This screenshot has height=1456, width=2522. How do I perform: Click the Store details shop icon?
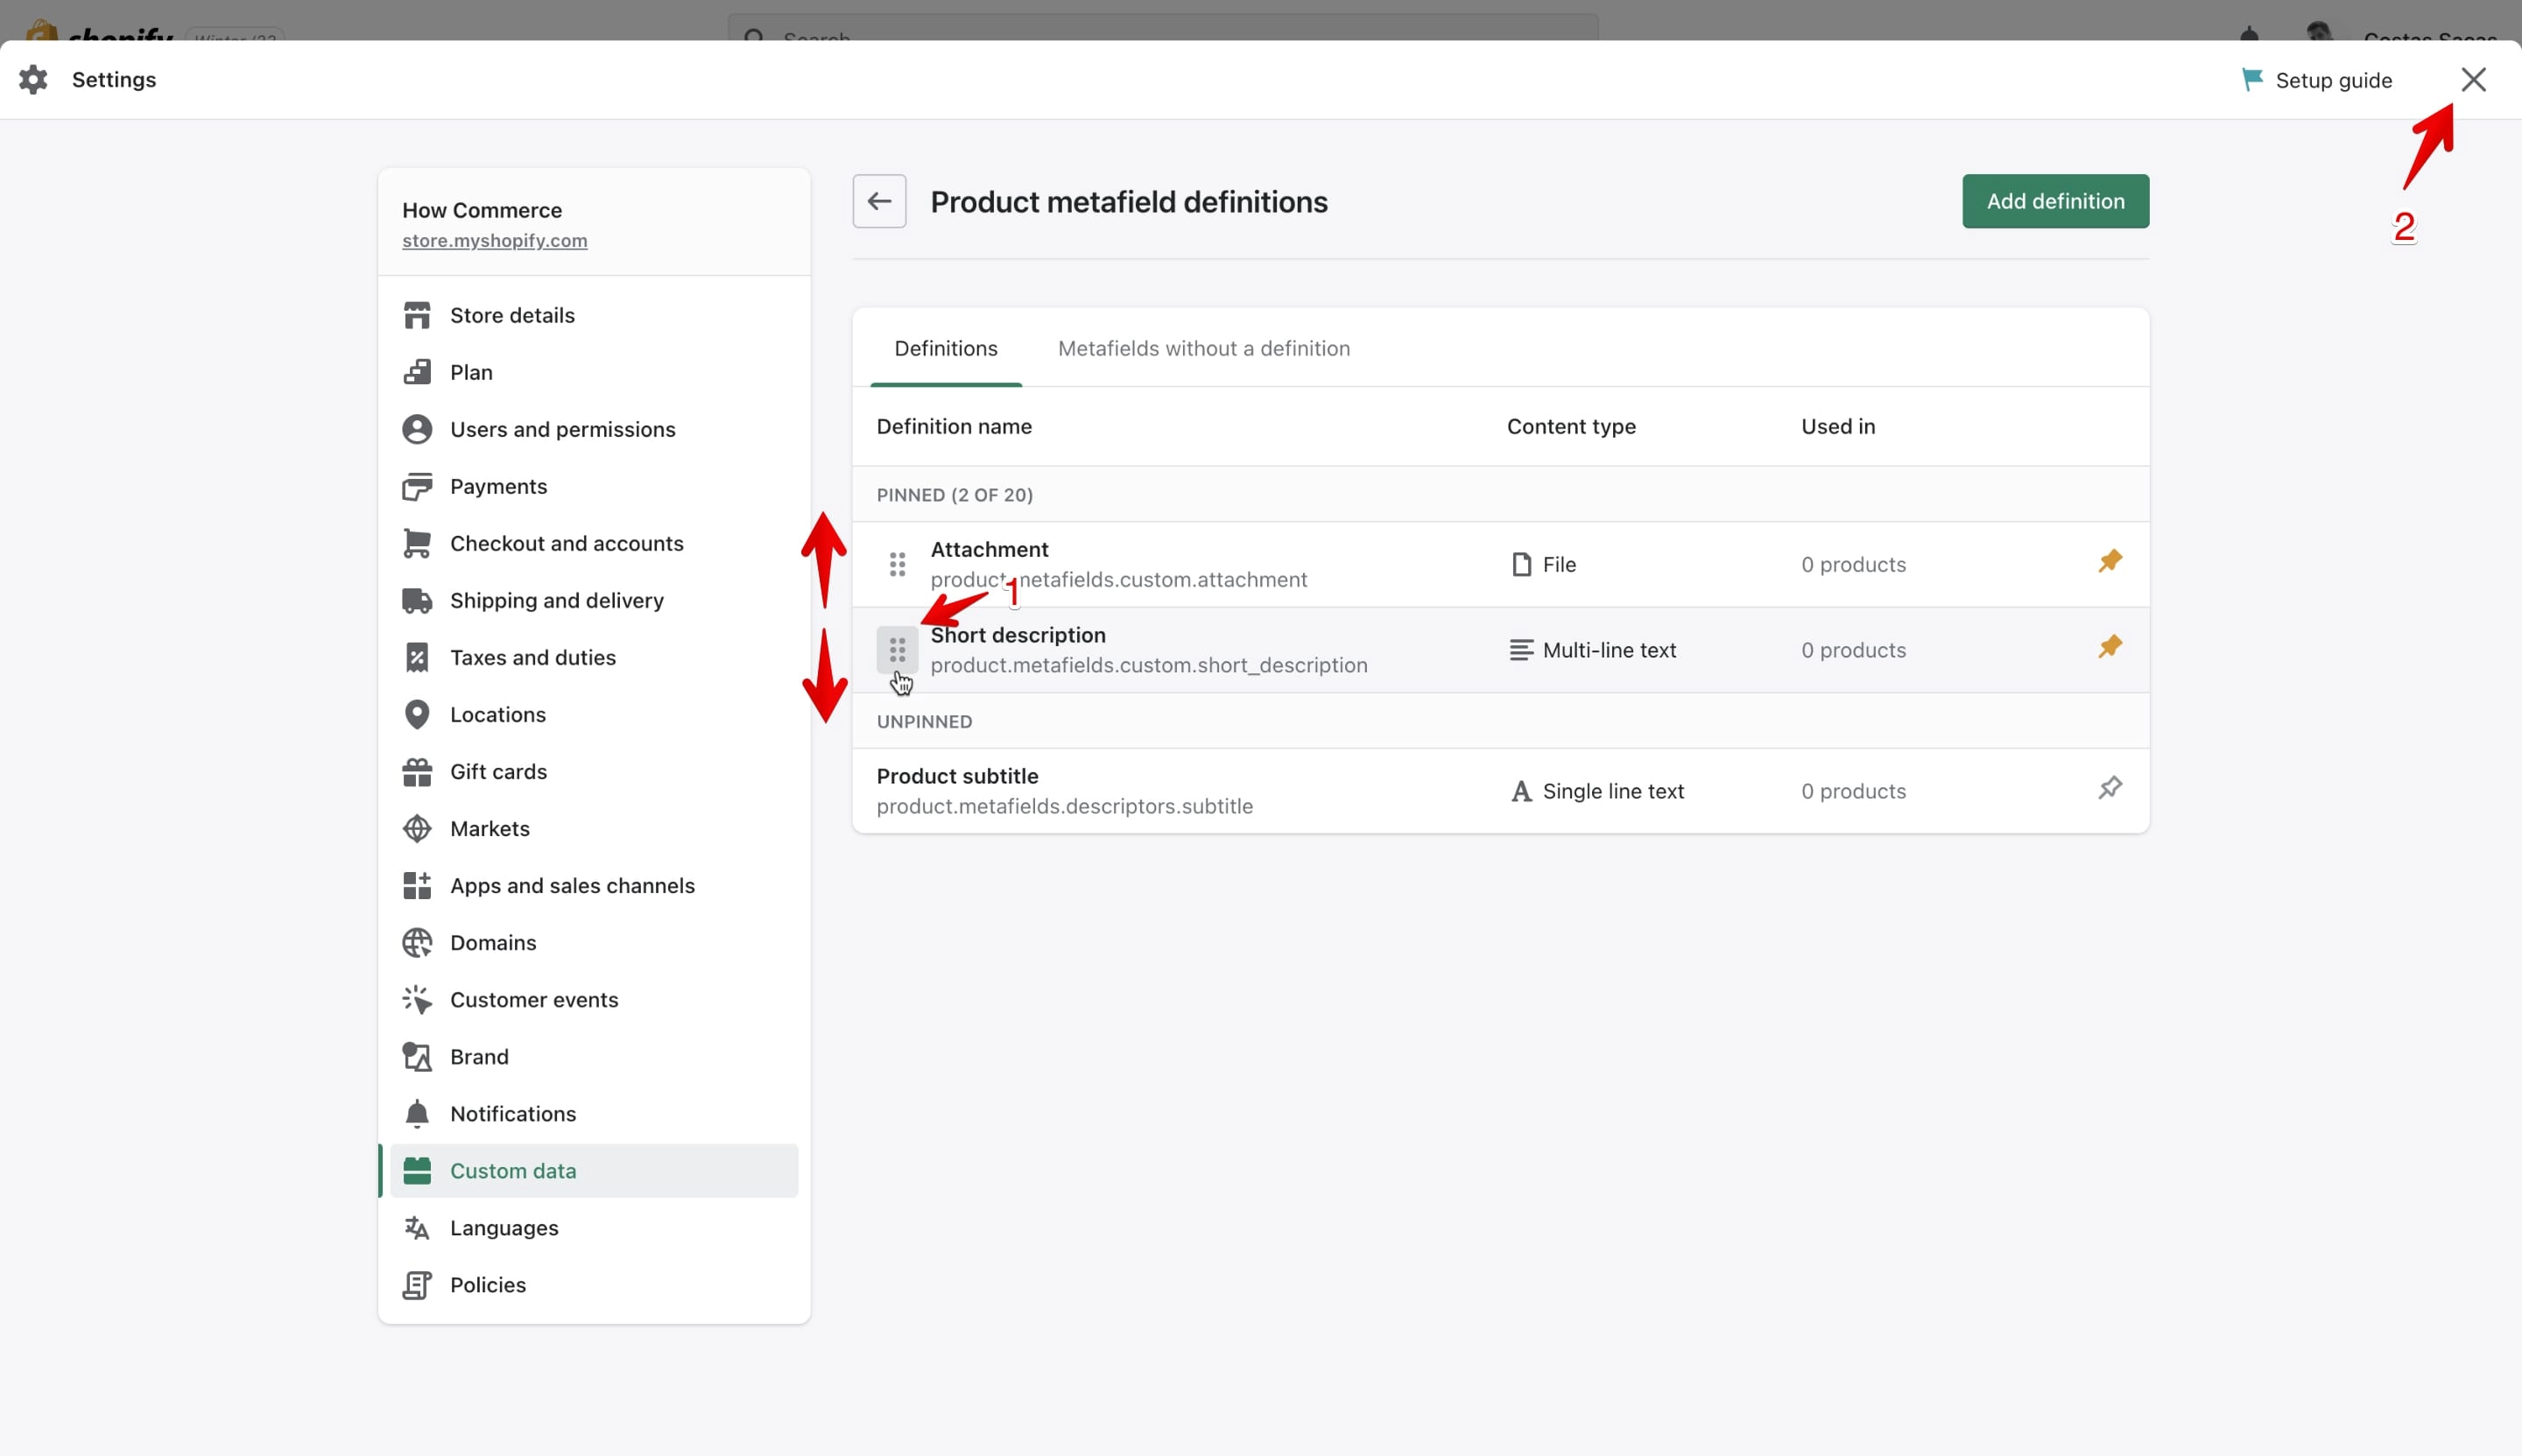pos(417,315)
